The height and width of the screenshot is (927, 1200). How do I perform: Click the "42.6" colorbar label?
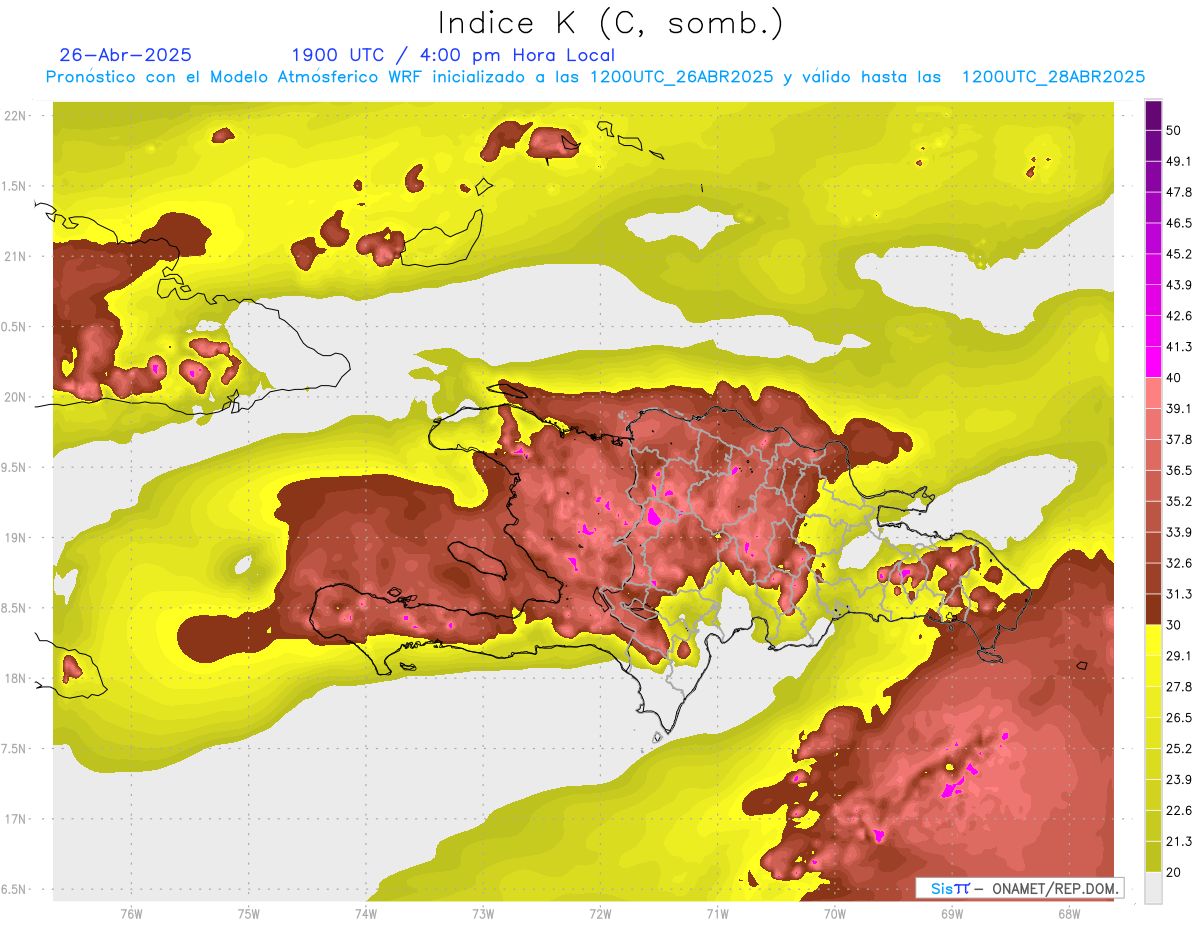1179,316
